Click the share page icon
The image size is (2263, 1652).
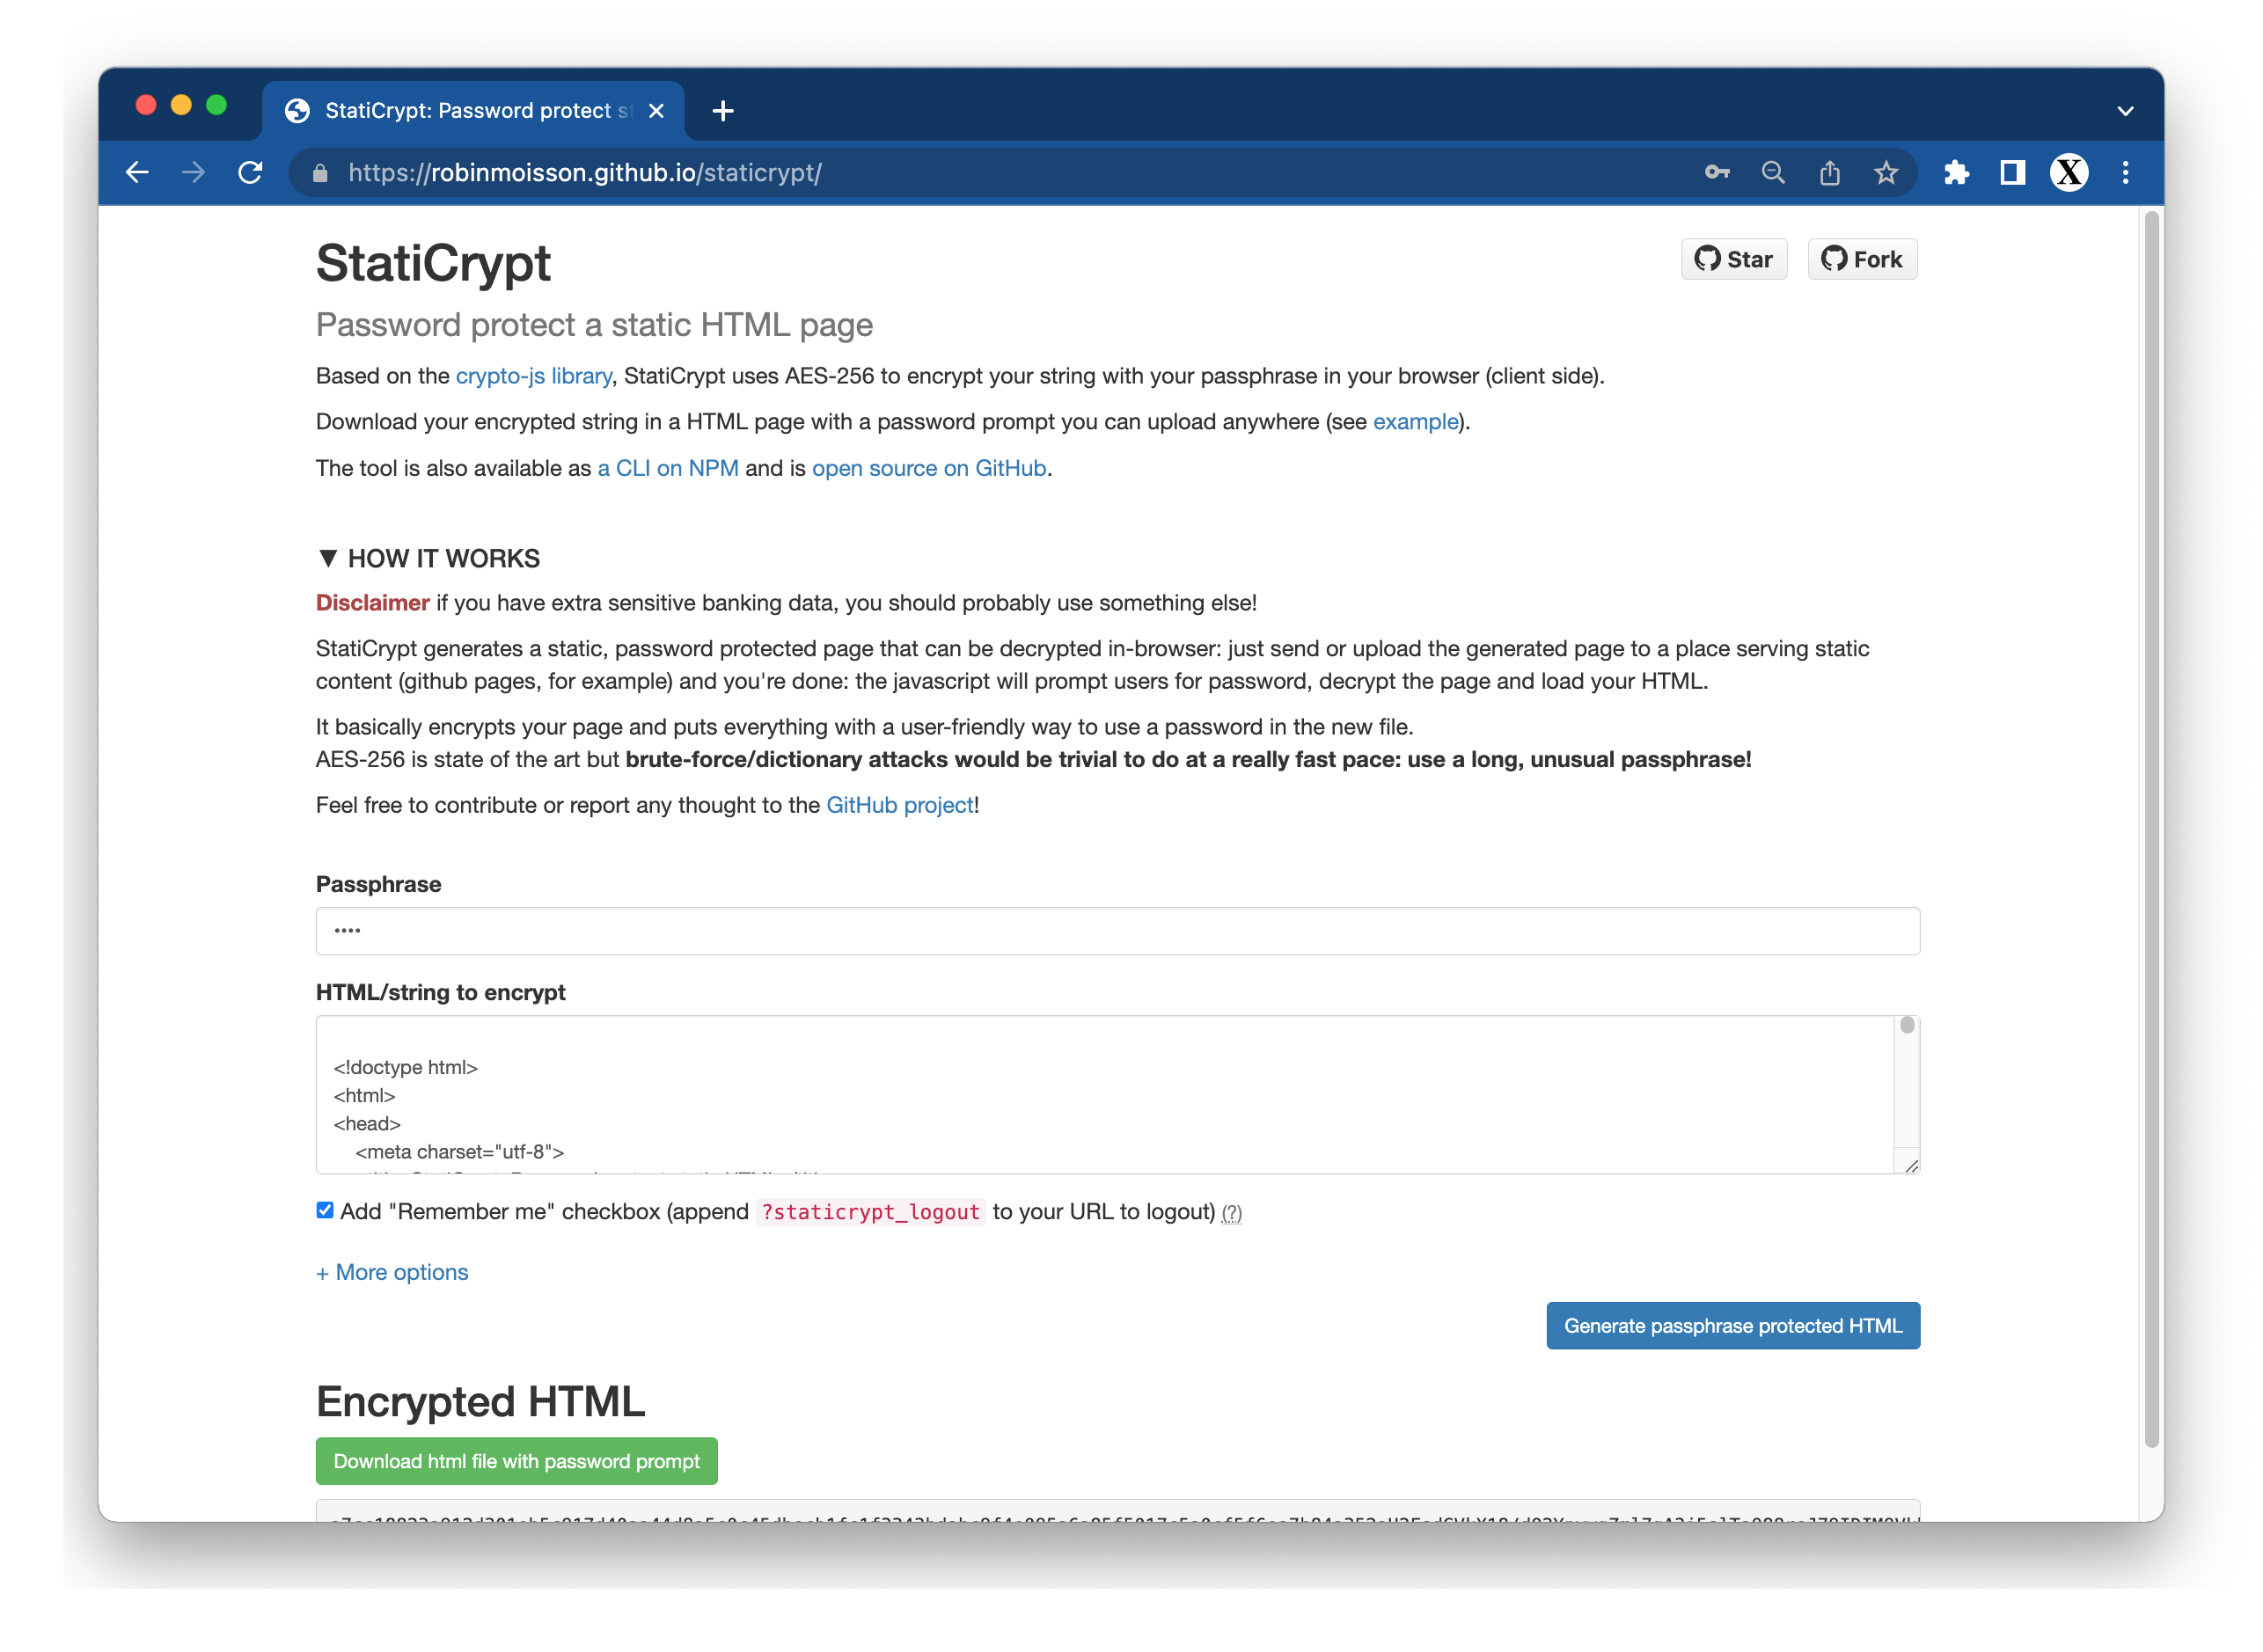pyautogui.click(x=1829, y=172)
